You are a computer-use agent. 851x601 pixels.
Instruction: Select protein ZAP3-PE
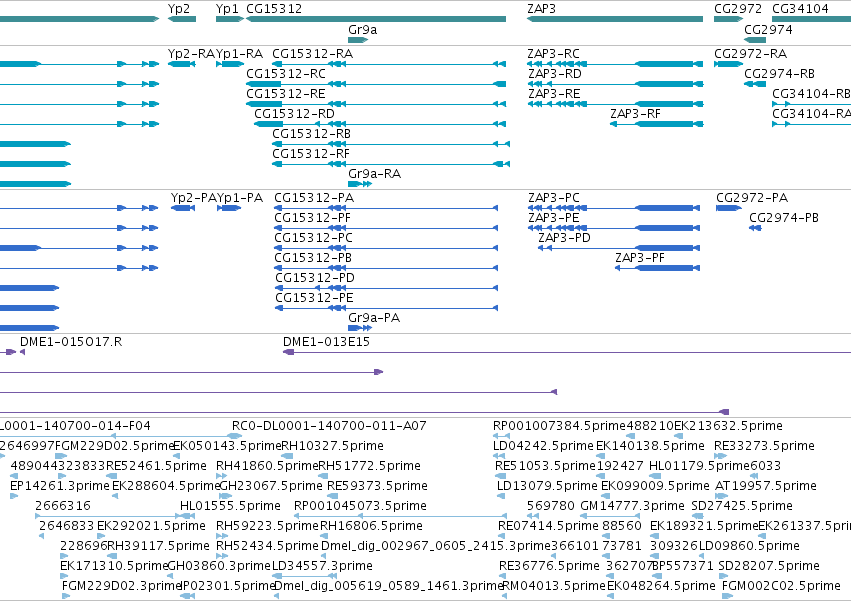[x=554, y=218]
